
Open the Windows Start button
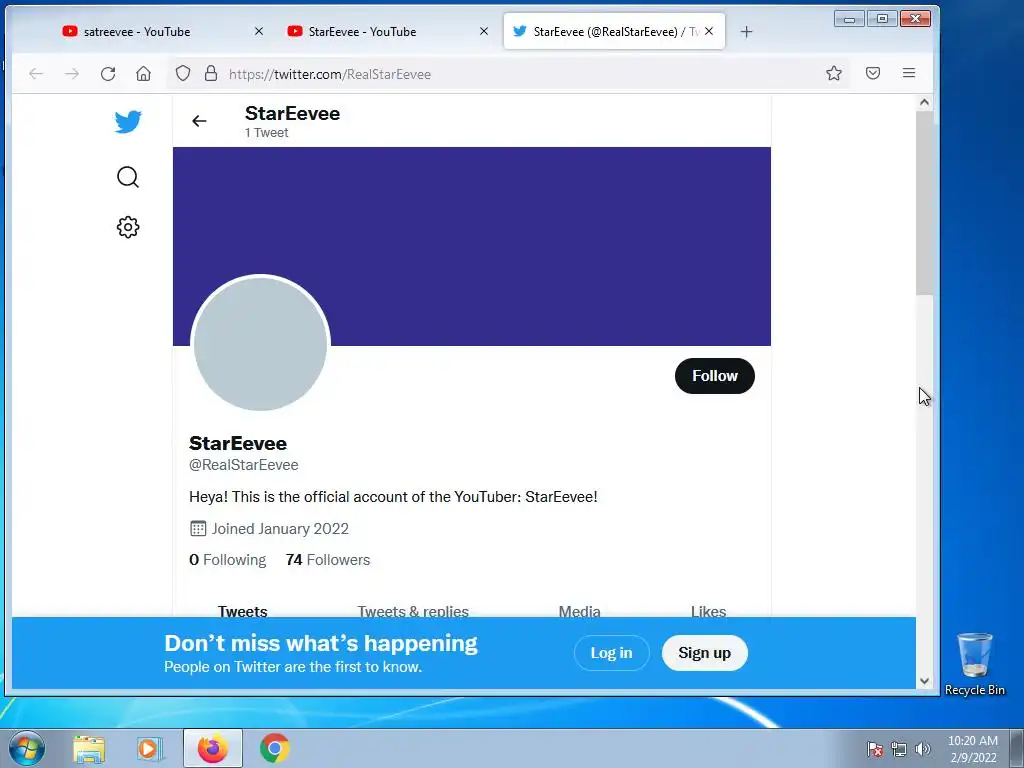(x=27, y=748)
